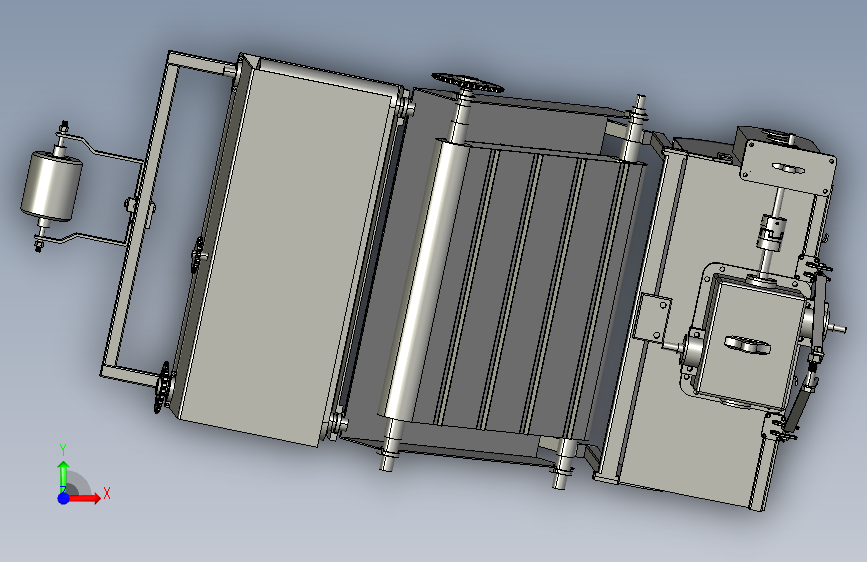Click the X label on the triad
867x562 pixels.
(x=107, y=493)
